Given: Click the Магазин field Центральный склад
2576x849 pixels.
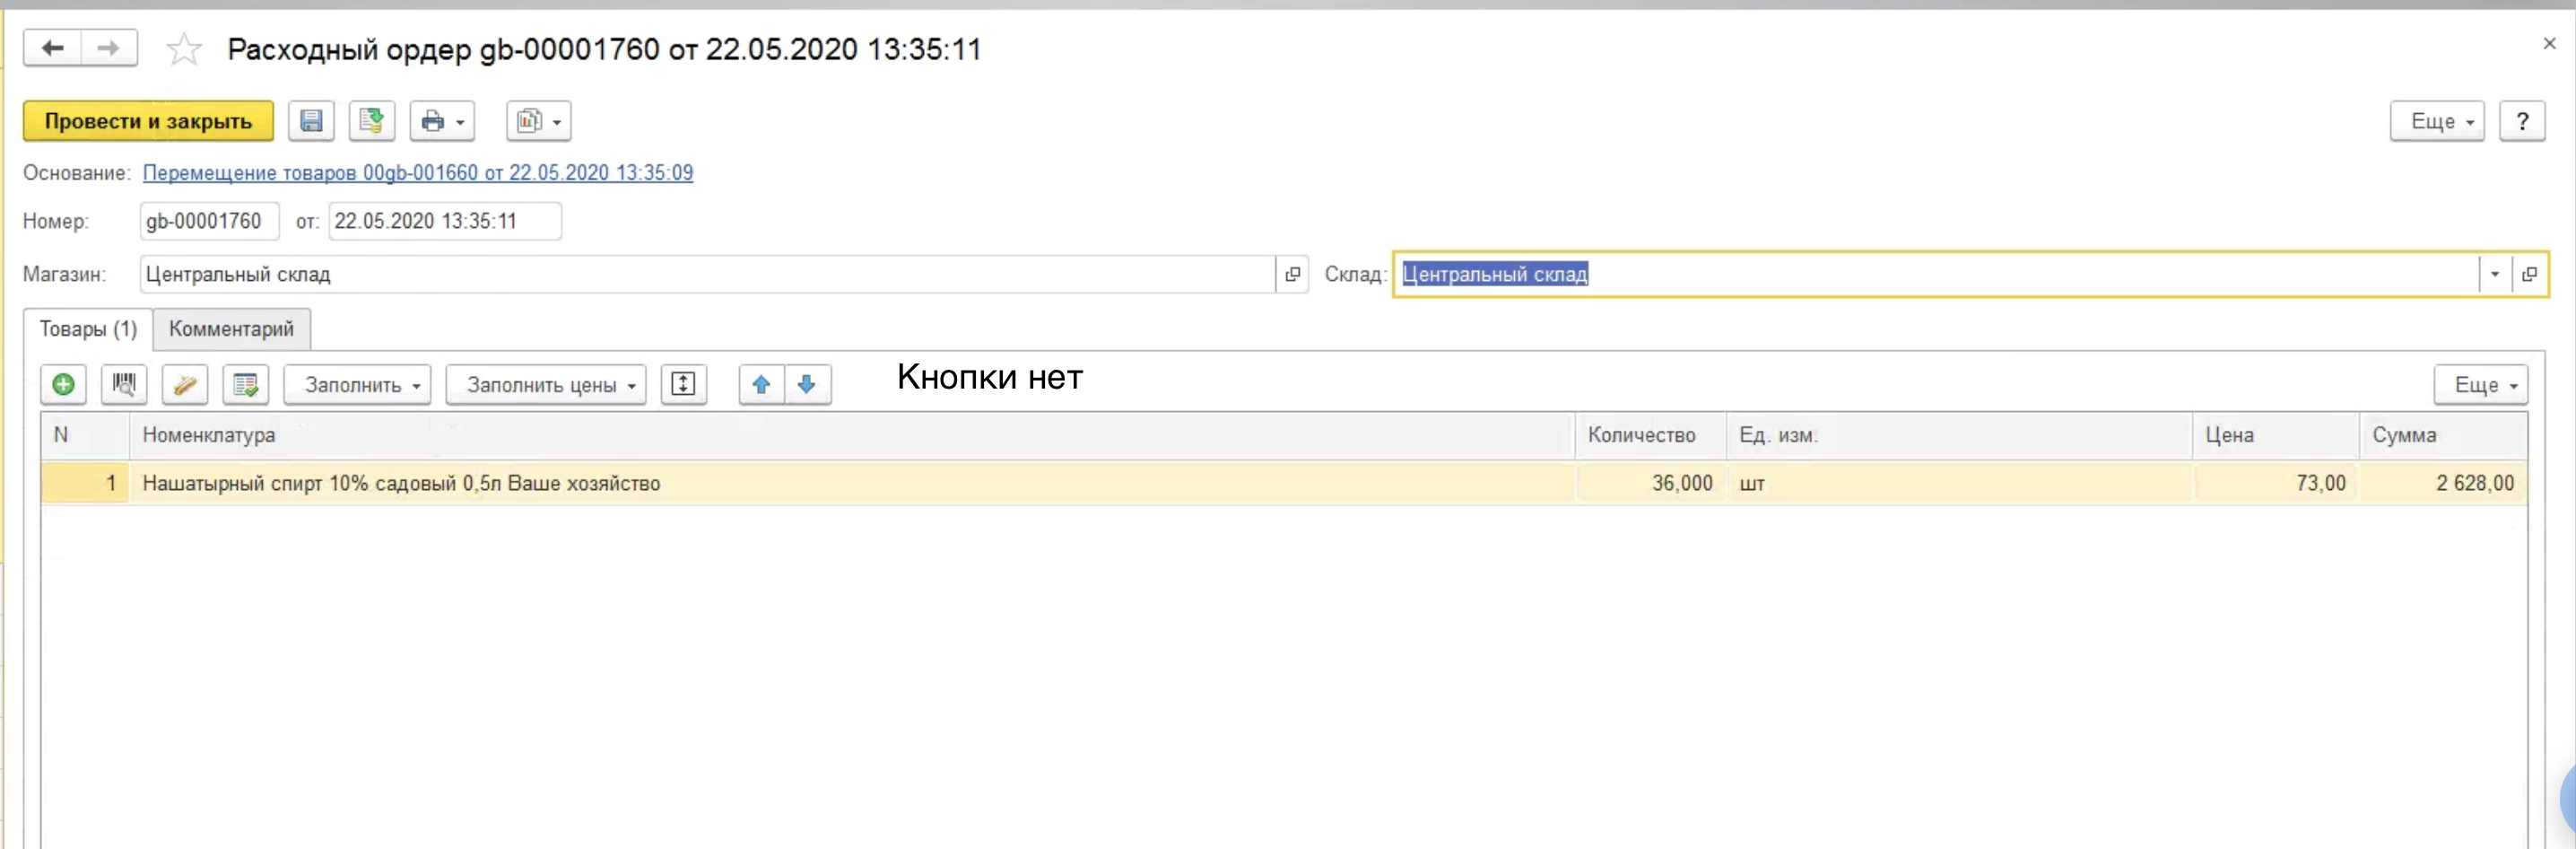Looking at the screenshot, I should click(x=707, y=274).
